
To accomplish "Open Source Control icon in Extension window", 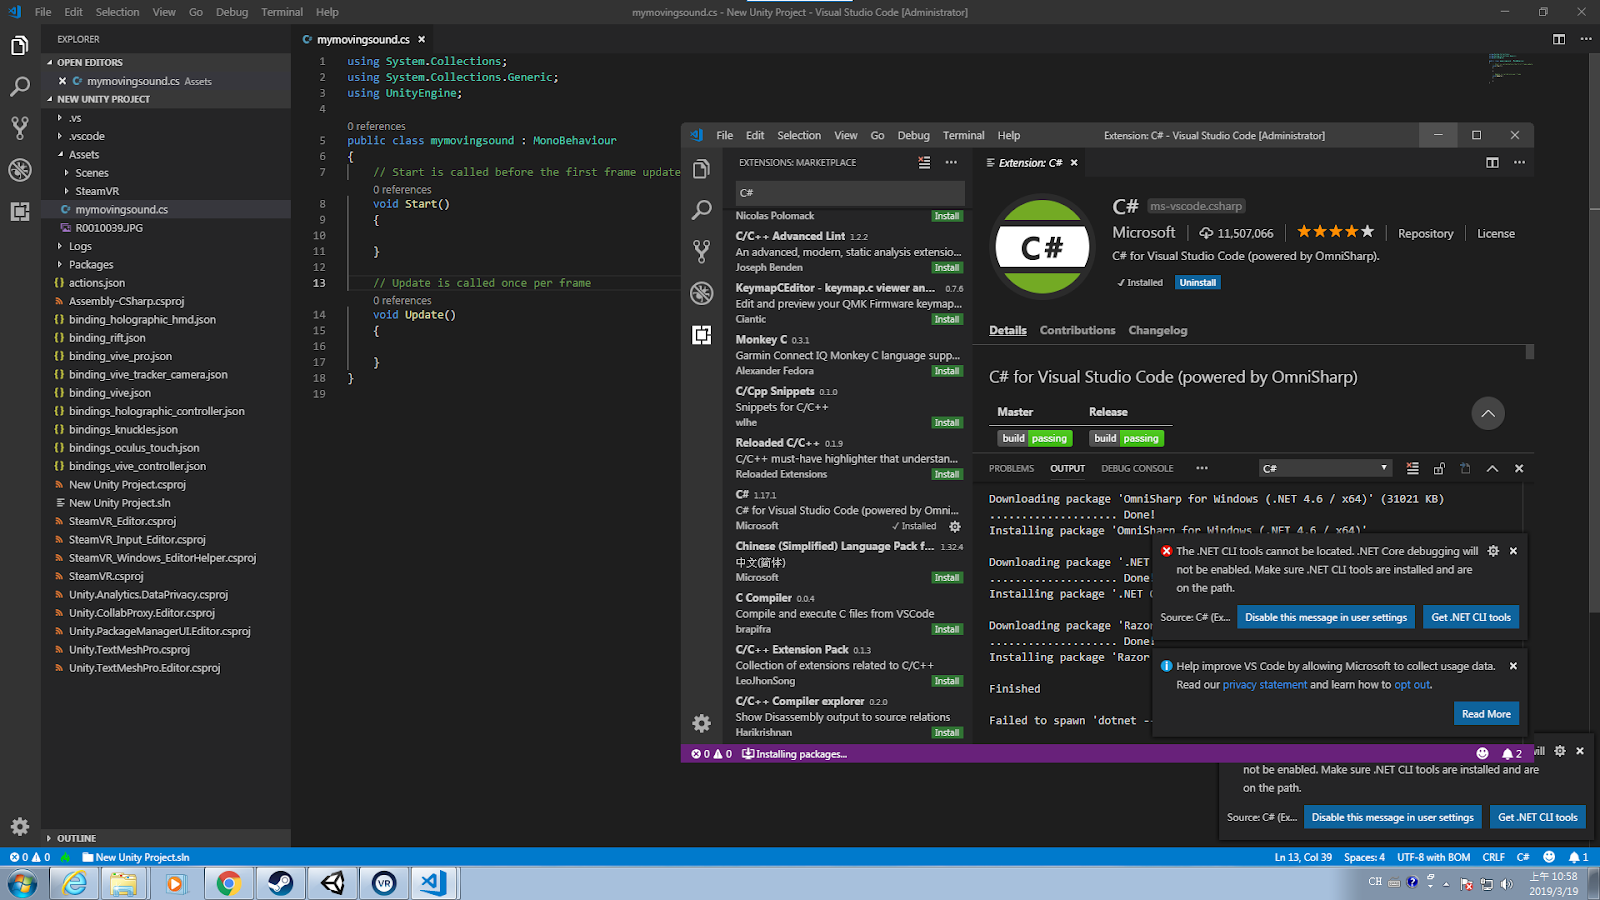I will (x=702, y=251).
